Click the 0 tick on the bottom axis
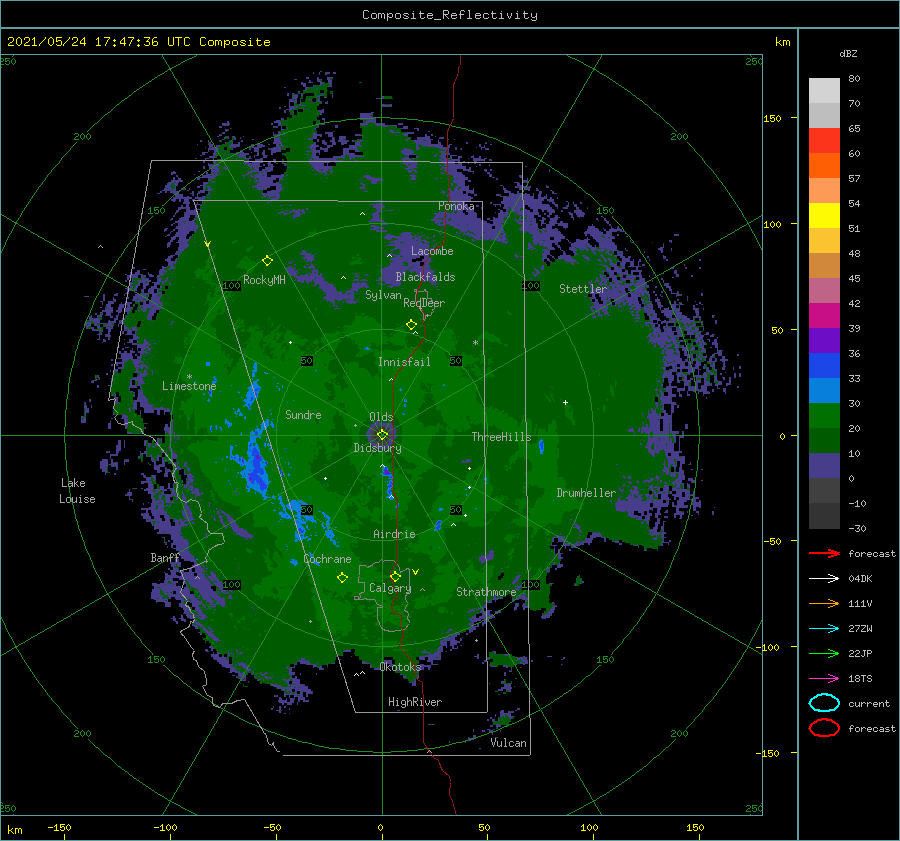This screenshot has height=841, width=900. click(380, 828)
